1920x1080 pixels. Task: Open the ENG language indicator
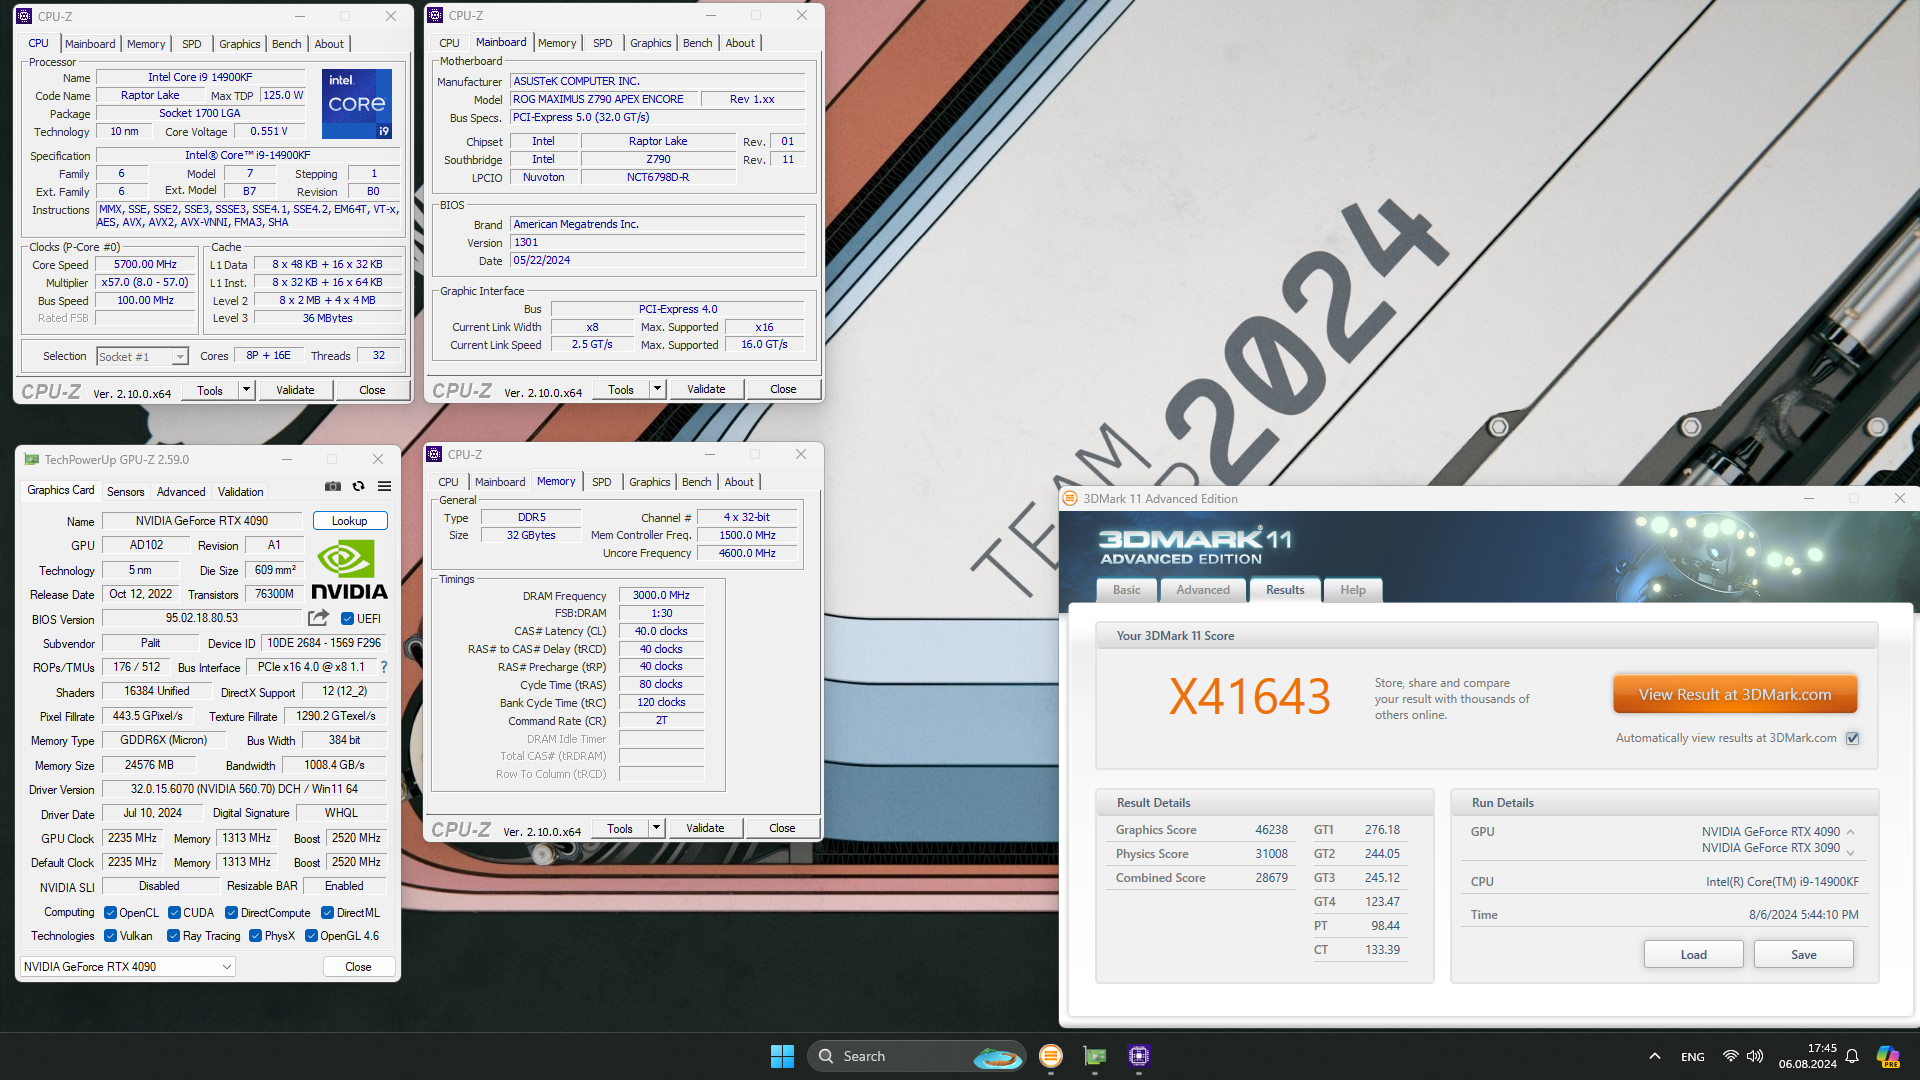1692,1057
